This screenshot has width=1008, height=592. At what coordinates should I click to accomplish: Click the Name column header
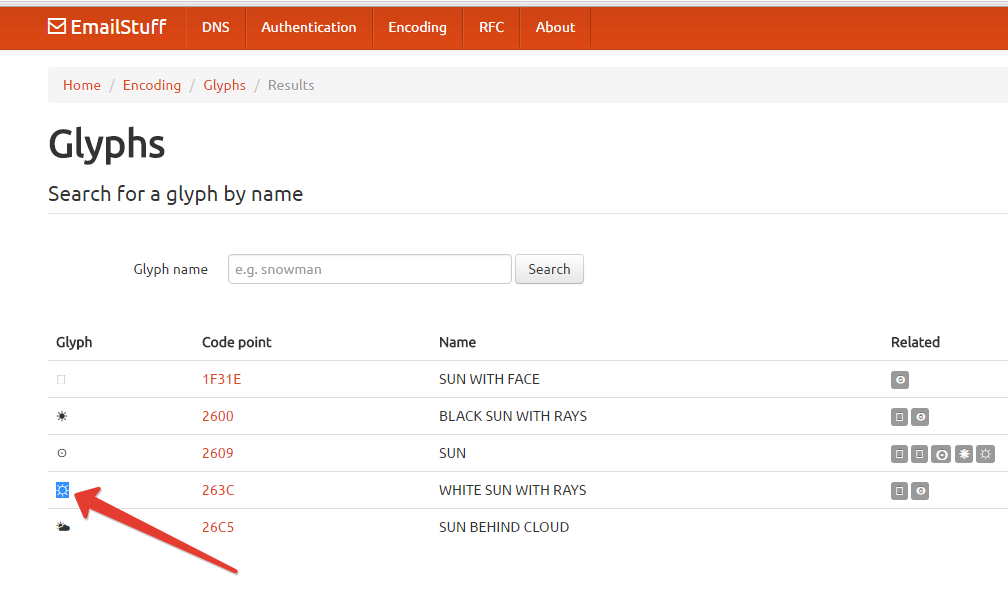click(458, 342)
